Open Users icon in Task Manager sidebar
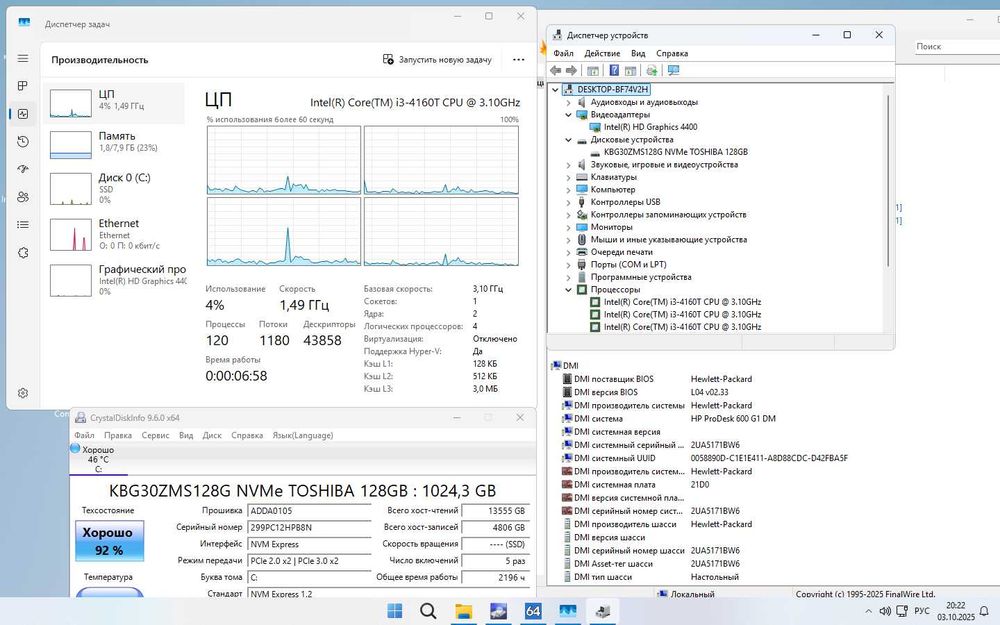The width and height of the screenshot is (1000, 625). [23, 197]
